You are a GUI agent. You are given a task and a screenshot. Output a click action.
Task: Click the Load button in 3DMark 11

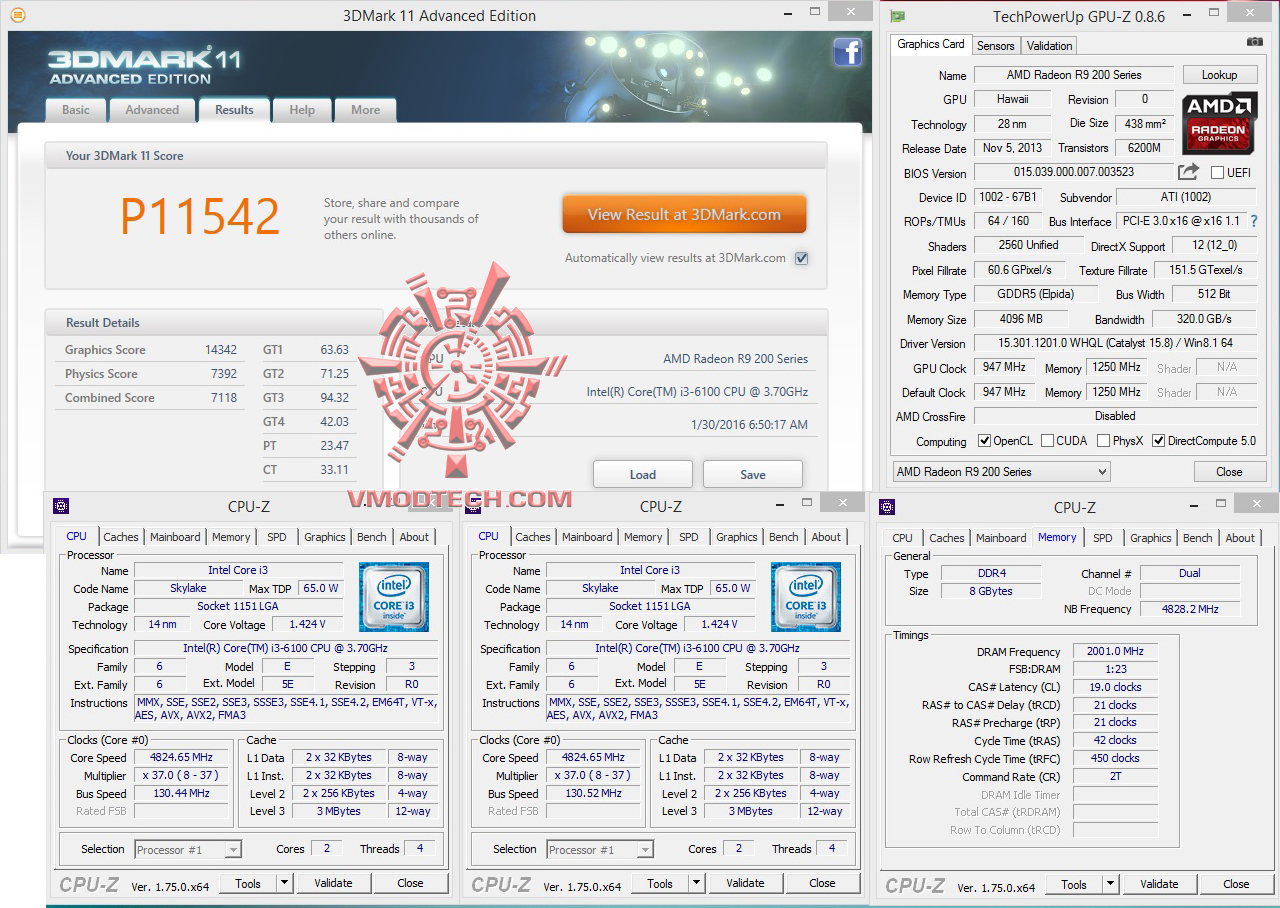click(x=643, y=475)
